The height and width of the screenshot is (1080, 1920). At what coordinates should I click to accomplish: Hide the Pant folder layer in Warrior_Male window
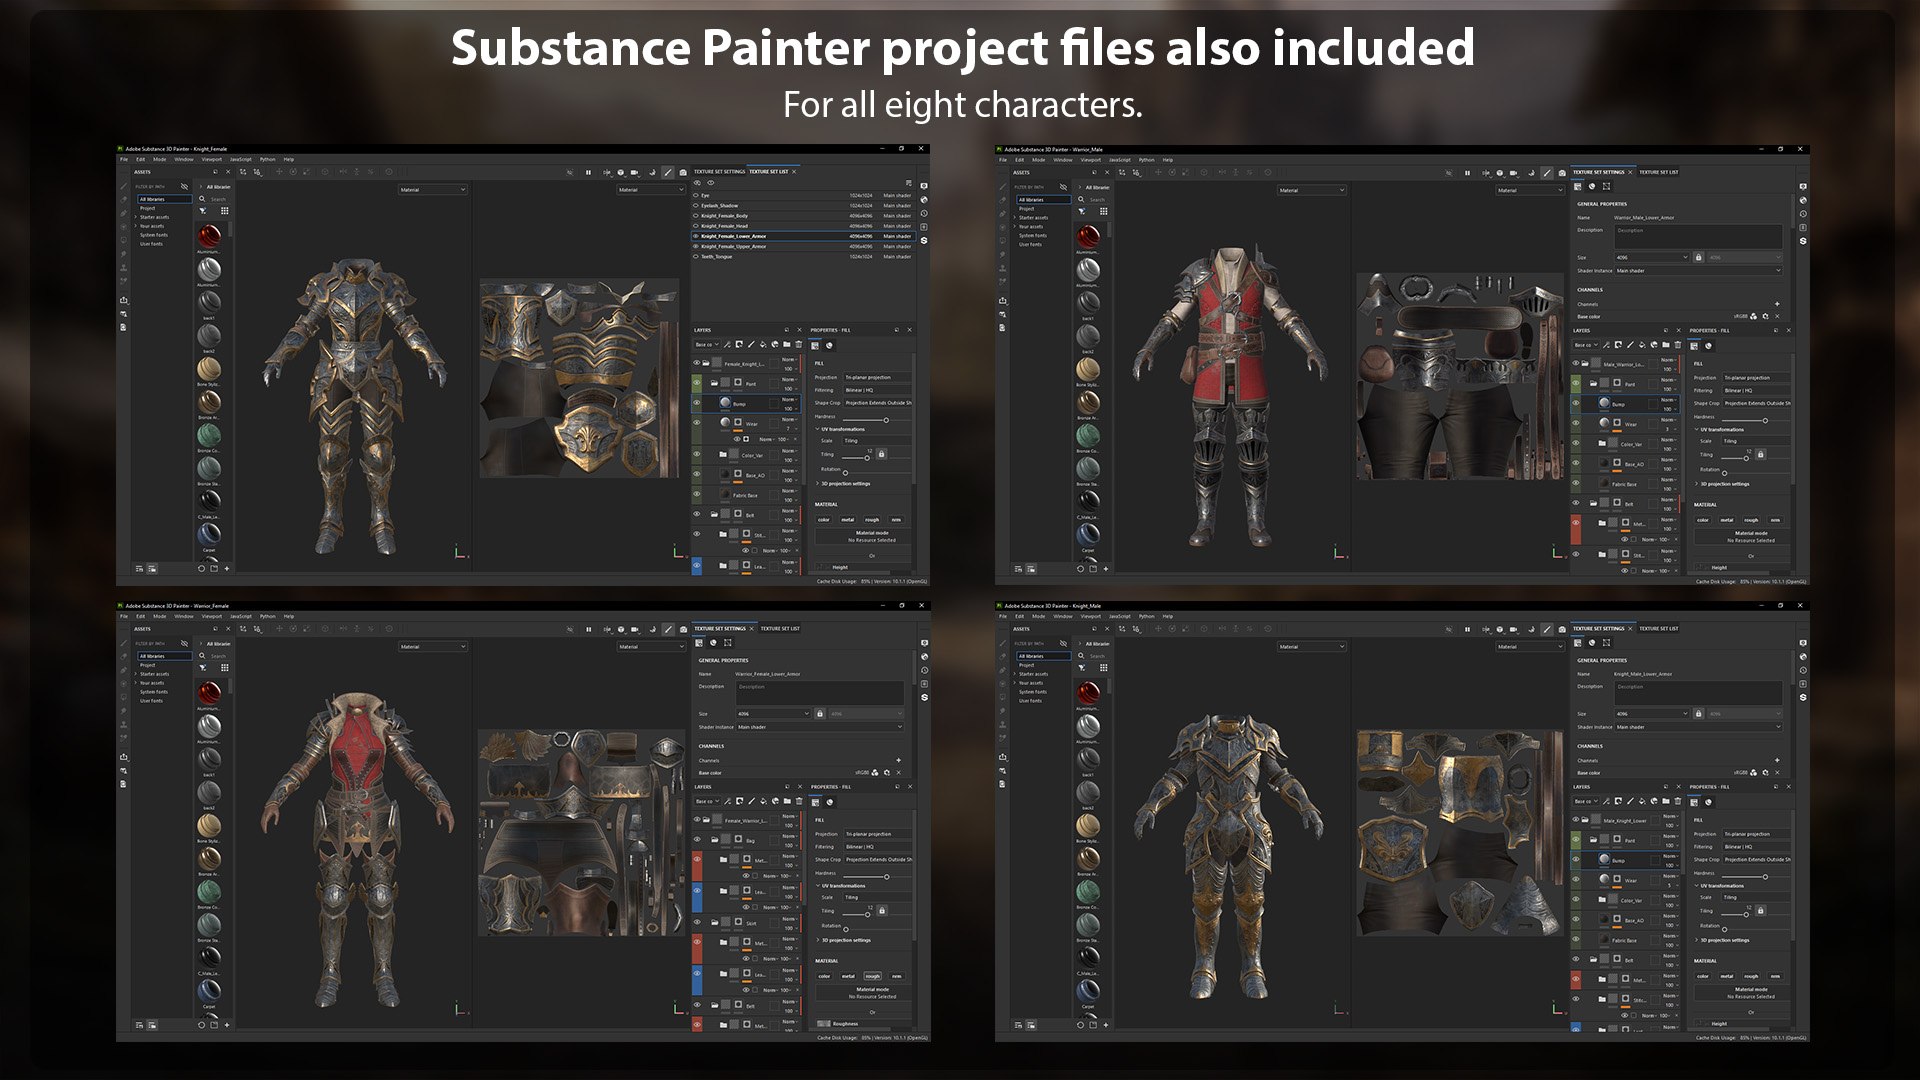coord(1576,383)
